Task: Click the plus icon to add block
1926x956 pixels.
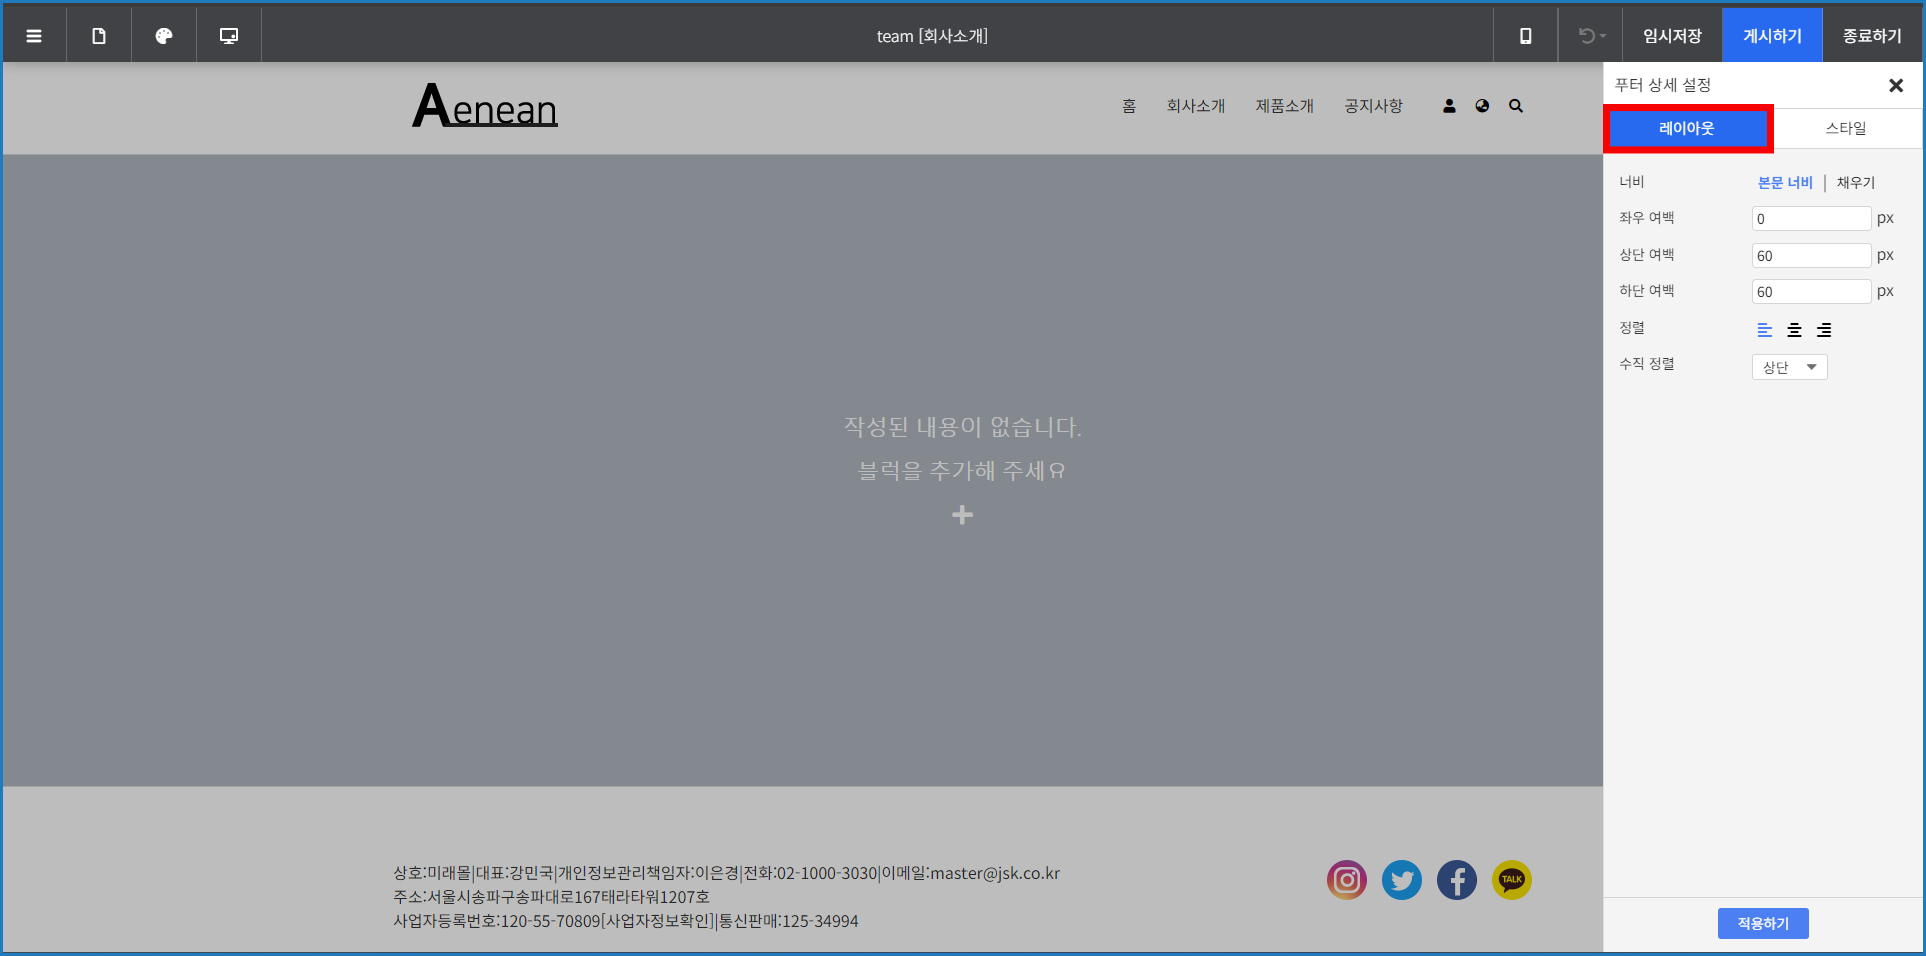Action: coord(962,515)
